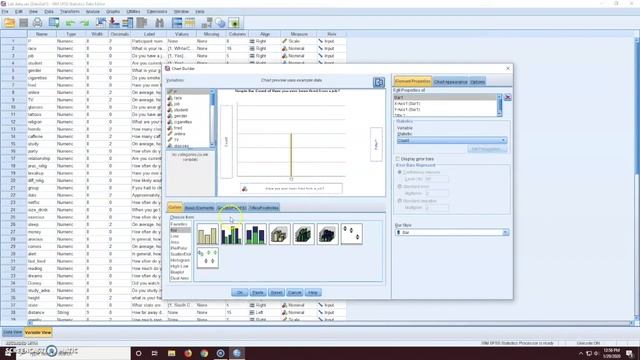Switch to the Data View tab

(12, 333)
